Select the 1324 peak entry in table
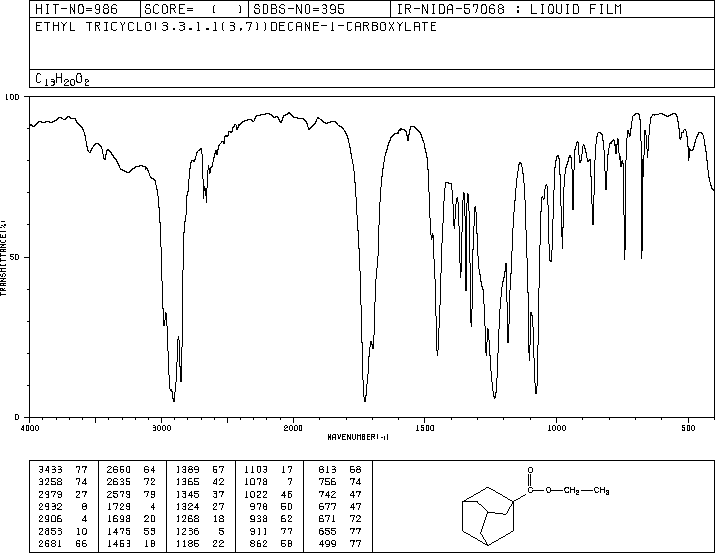Screen dimensions: 715x553 pyautogui.click(x=200, y=506)
